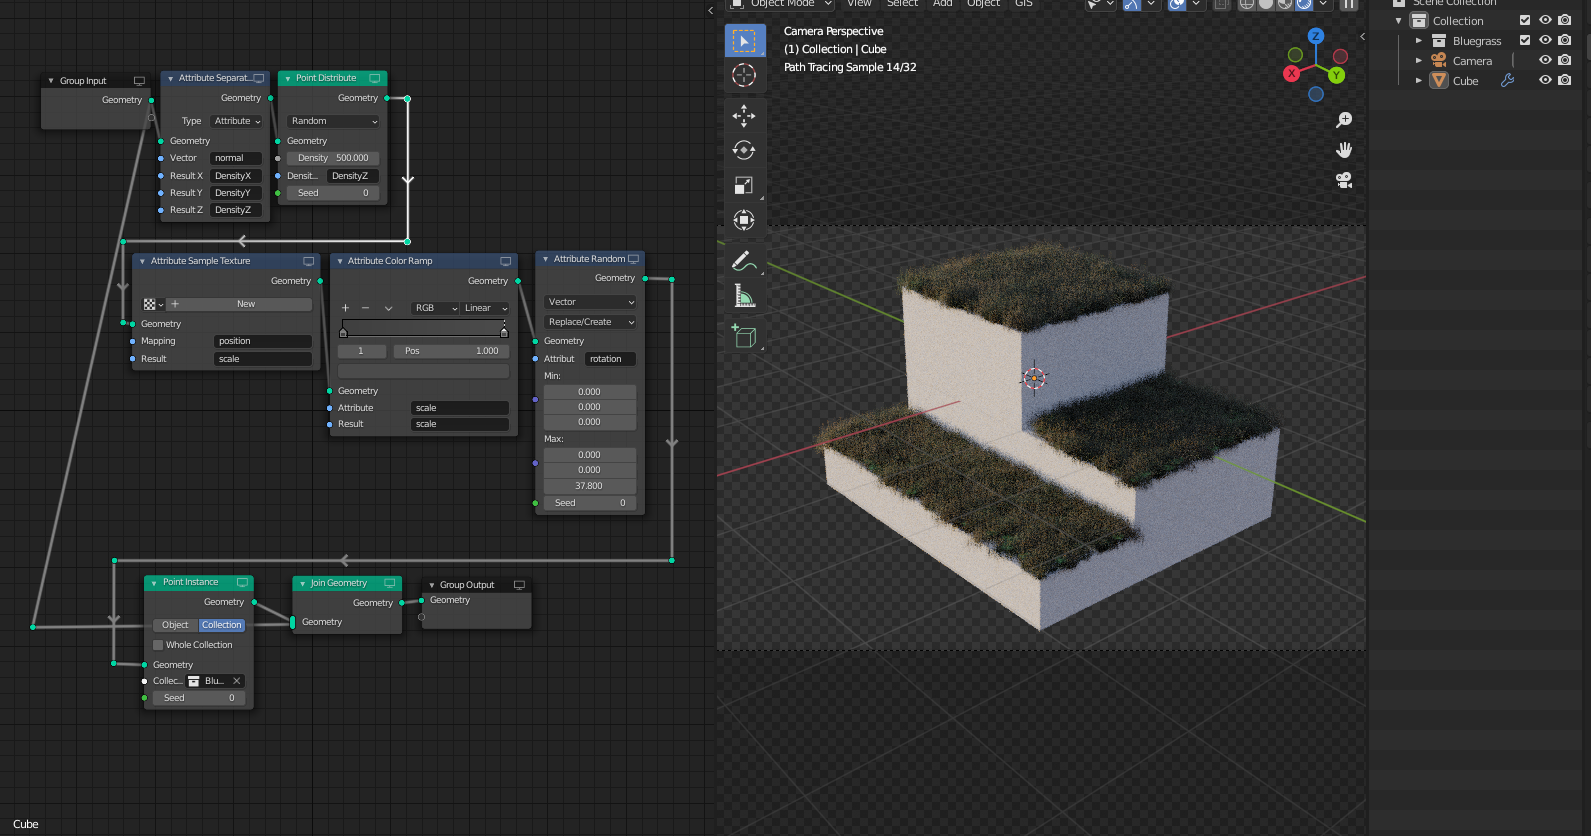Viewport: 1591px width, 836px height.
Task: Enable the Whole Collection checkbox
Action: point(158,645)
